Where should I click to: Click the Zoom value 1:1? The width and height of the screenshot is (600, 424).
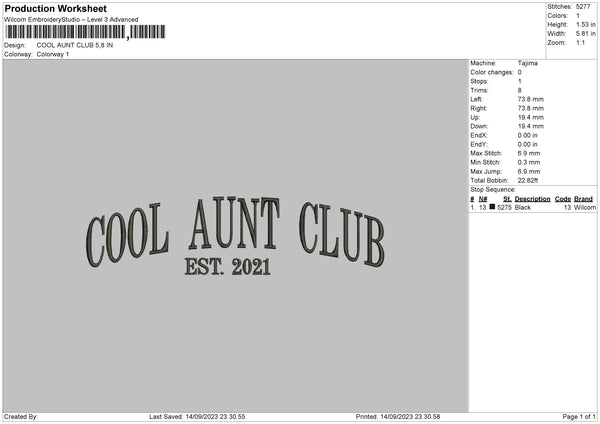(x=580, y=43)
